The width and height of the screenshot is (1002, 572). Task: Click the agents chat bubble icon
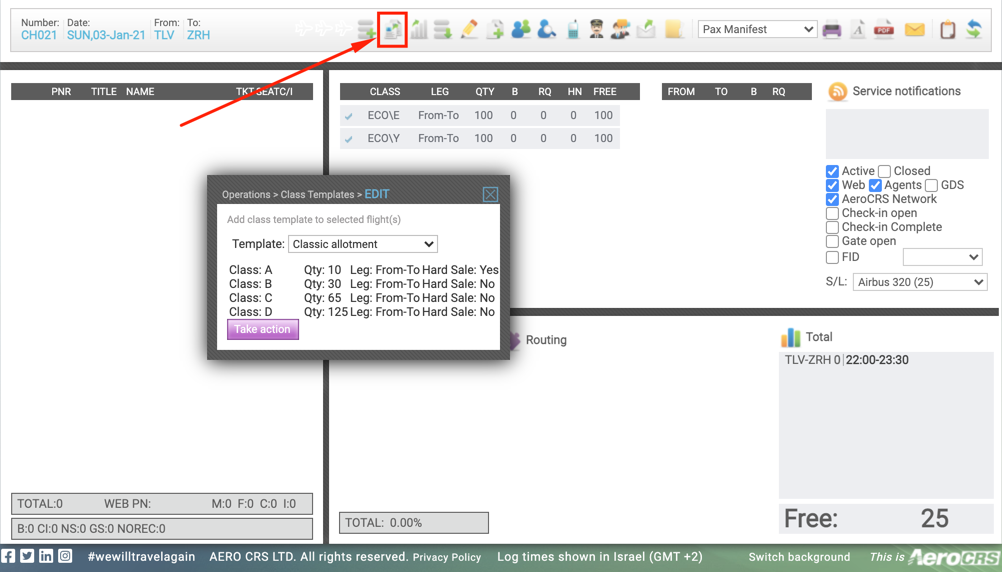[x=620, y=29]
